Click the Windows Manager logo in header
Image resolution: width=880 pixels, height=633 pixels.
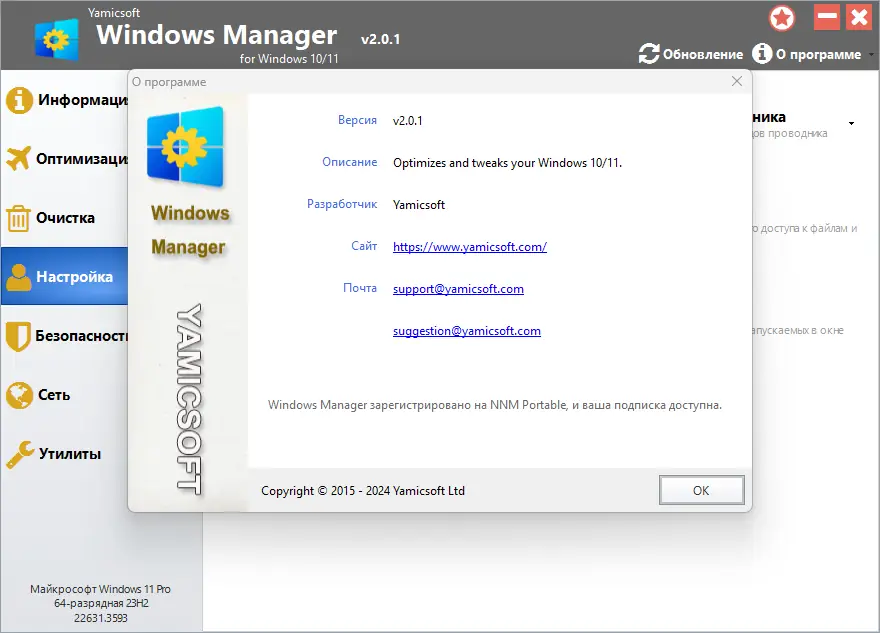(x=57, y=39)
